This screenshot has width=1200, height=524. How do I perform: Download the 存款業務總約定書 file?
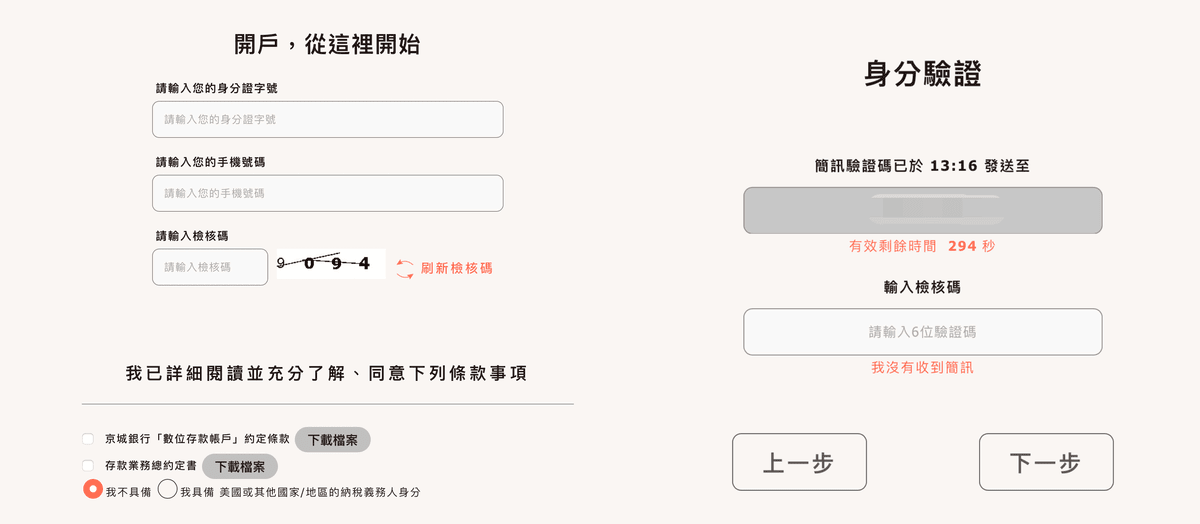click(240, 467)
